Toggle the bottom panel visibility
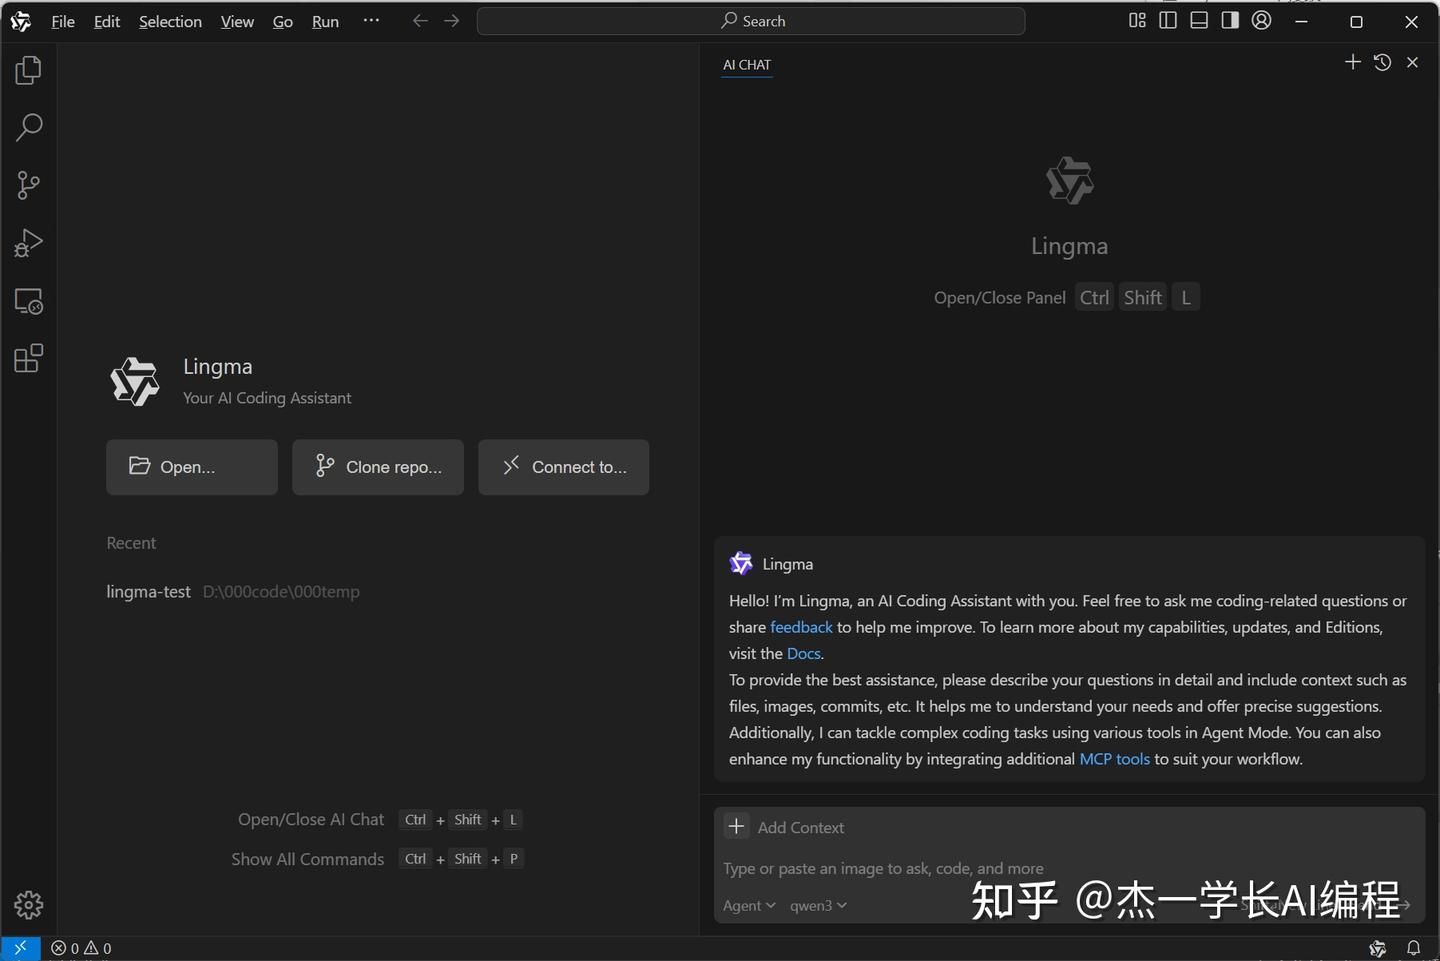 (1199, 20)
